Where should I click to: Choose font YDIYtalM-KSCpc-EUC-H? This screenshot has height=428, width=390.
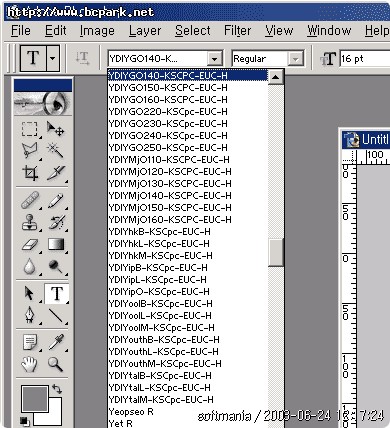point(187,400)
